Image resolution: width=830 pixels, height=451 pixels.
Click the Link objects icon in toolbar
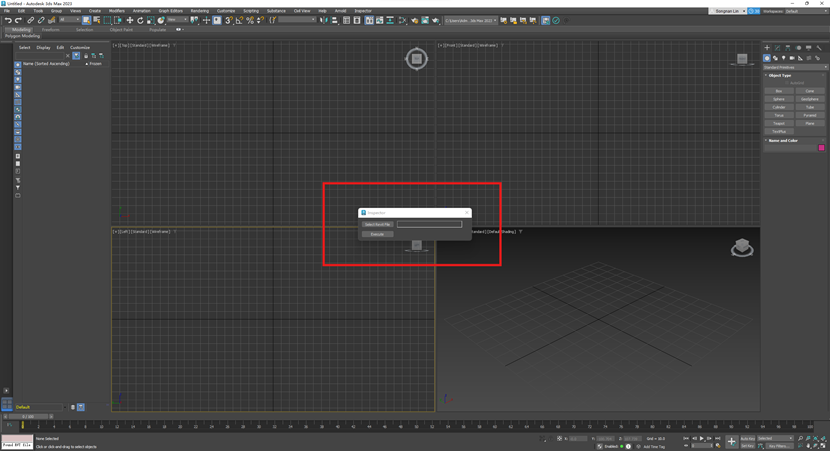tap(30, 20)
